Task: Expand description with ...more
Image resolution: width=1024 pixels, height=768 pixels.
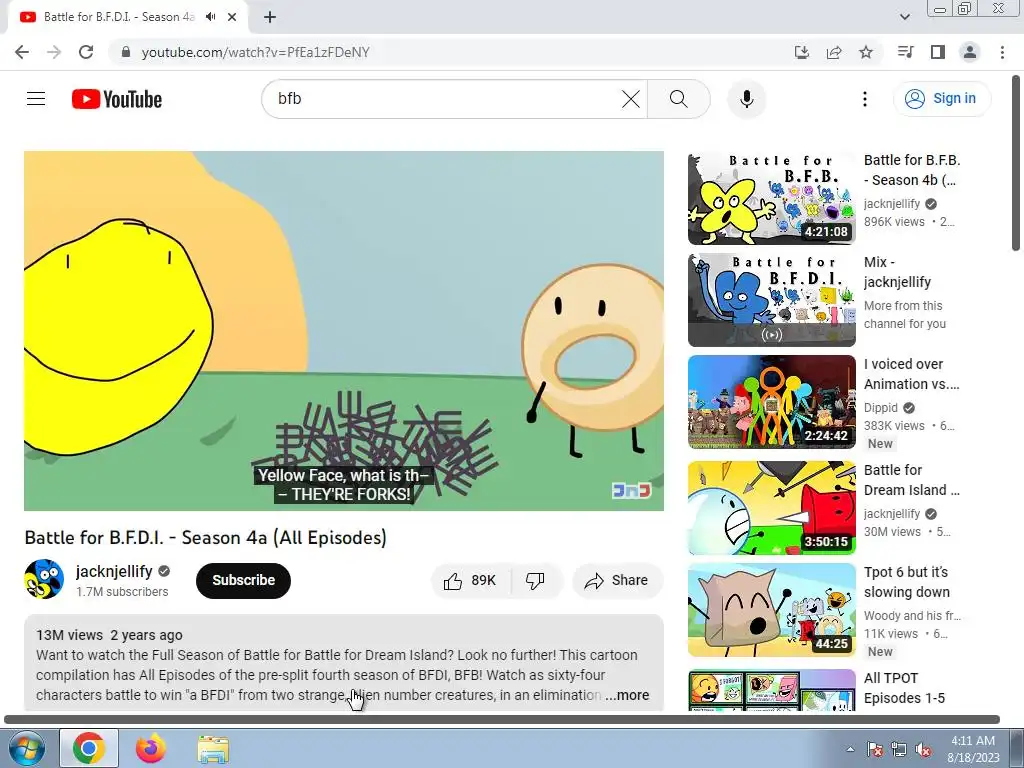Action: pos(627,695)
